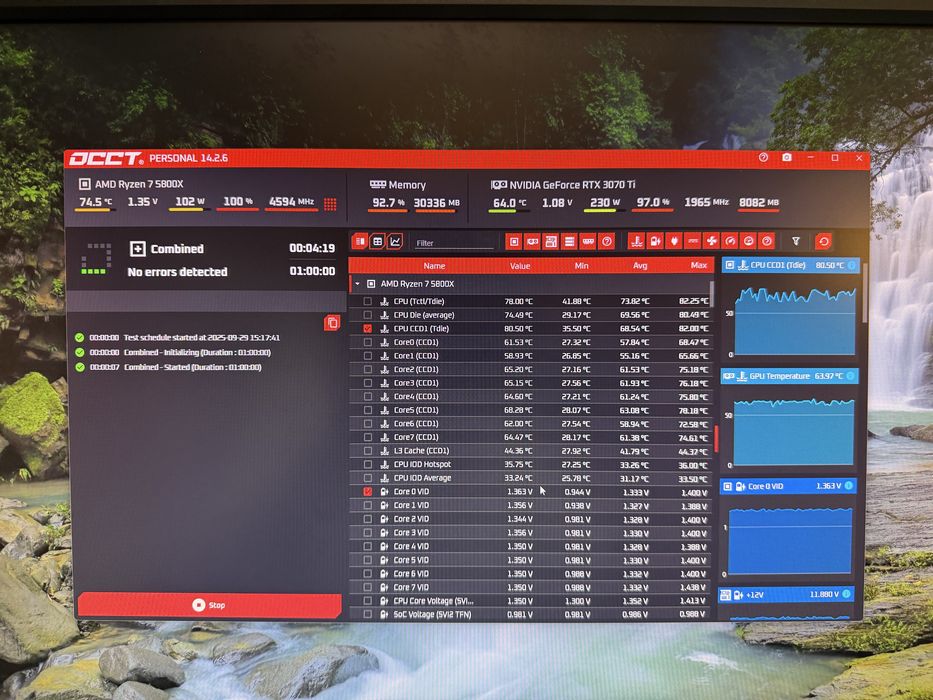Viewport: 933px width, 700px height.
Task: Toggle the usage load sensor filter
Action: click(x=749, y=241)
